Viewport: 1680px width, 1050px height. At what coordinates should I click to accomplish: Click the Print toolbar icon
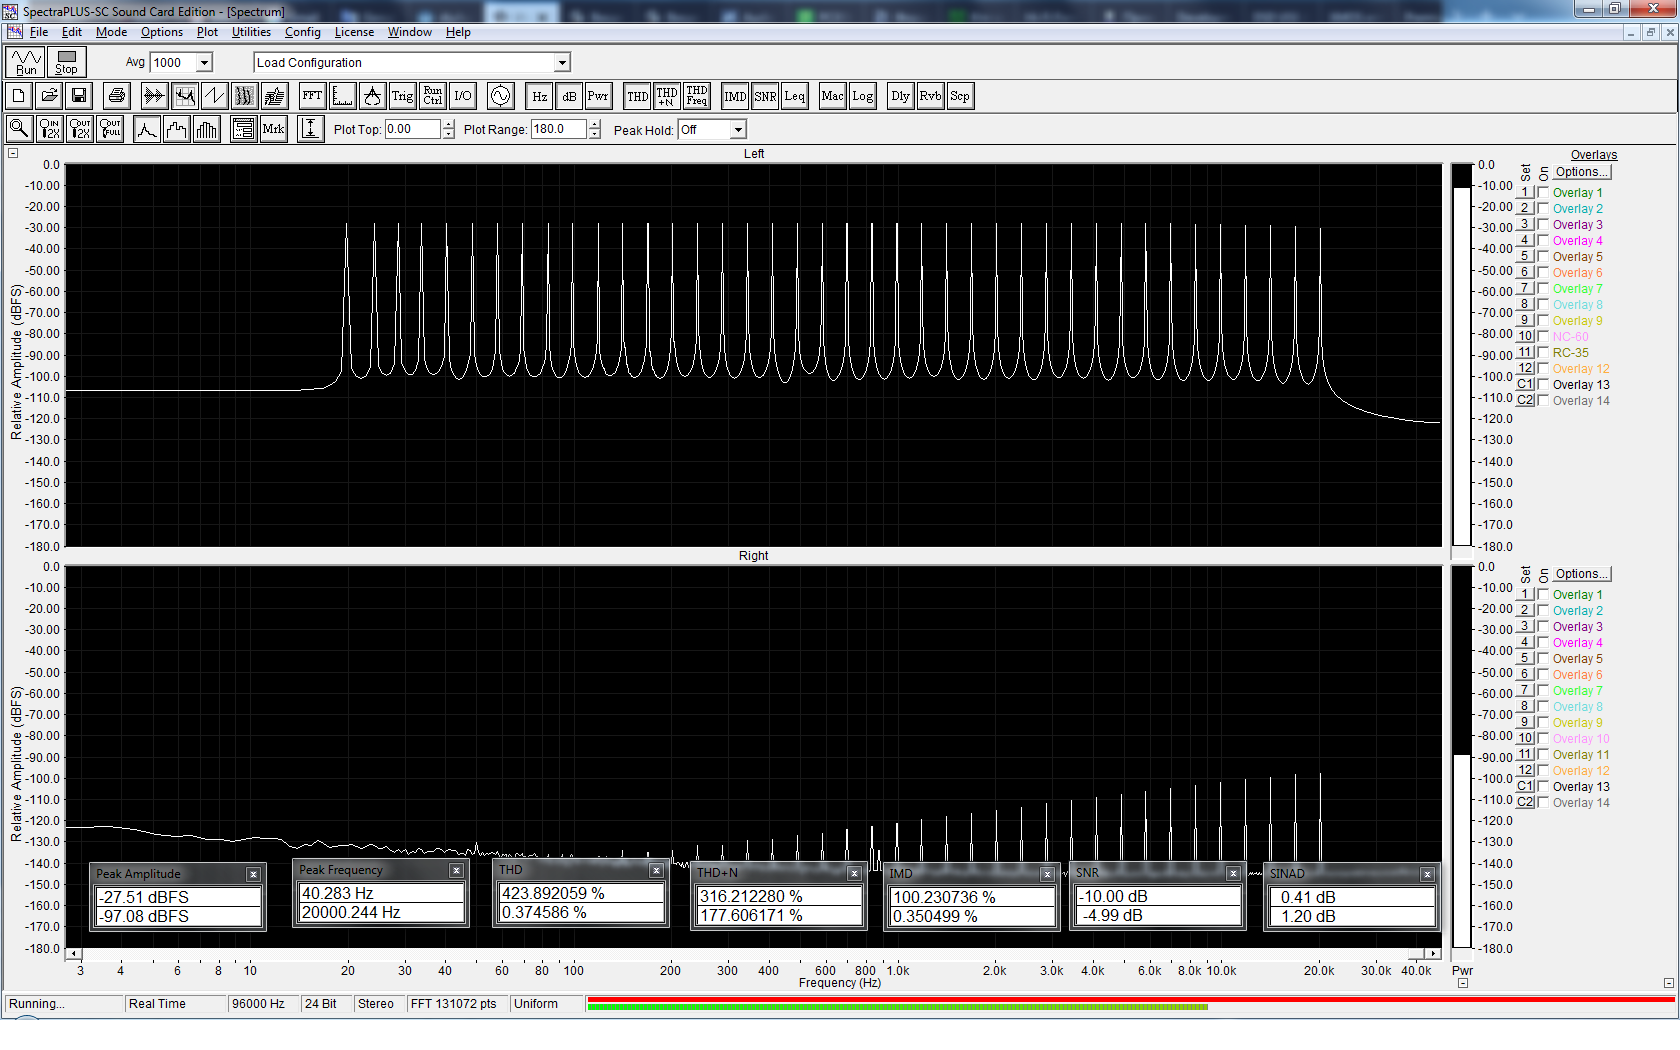[x=117, y=96]
